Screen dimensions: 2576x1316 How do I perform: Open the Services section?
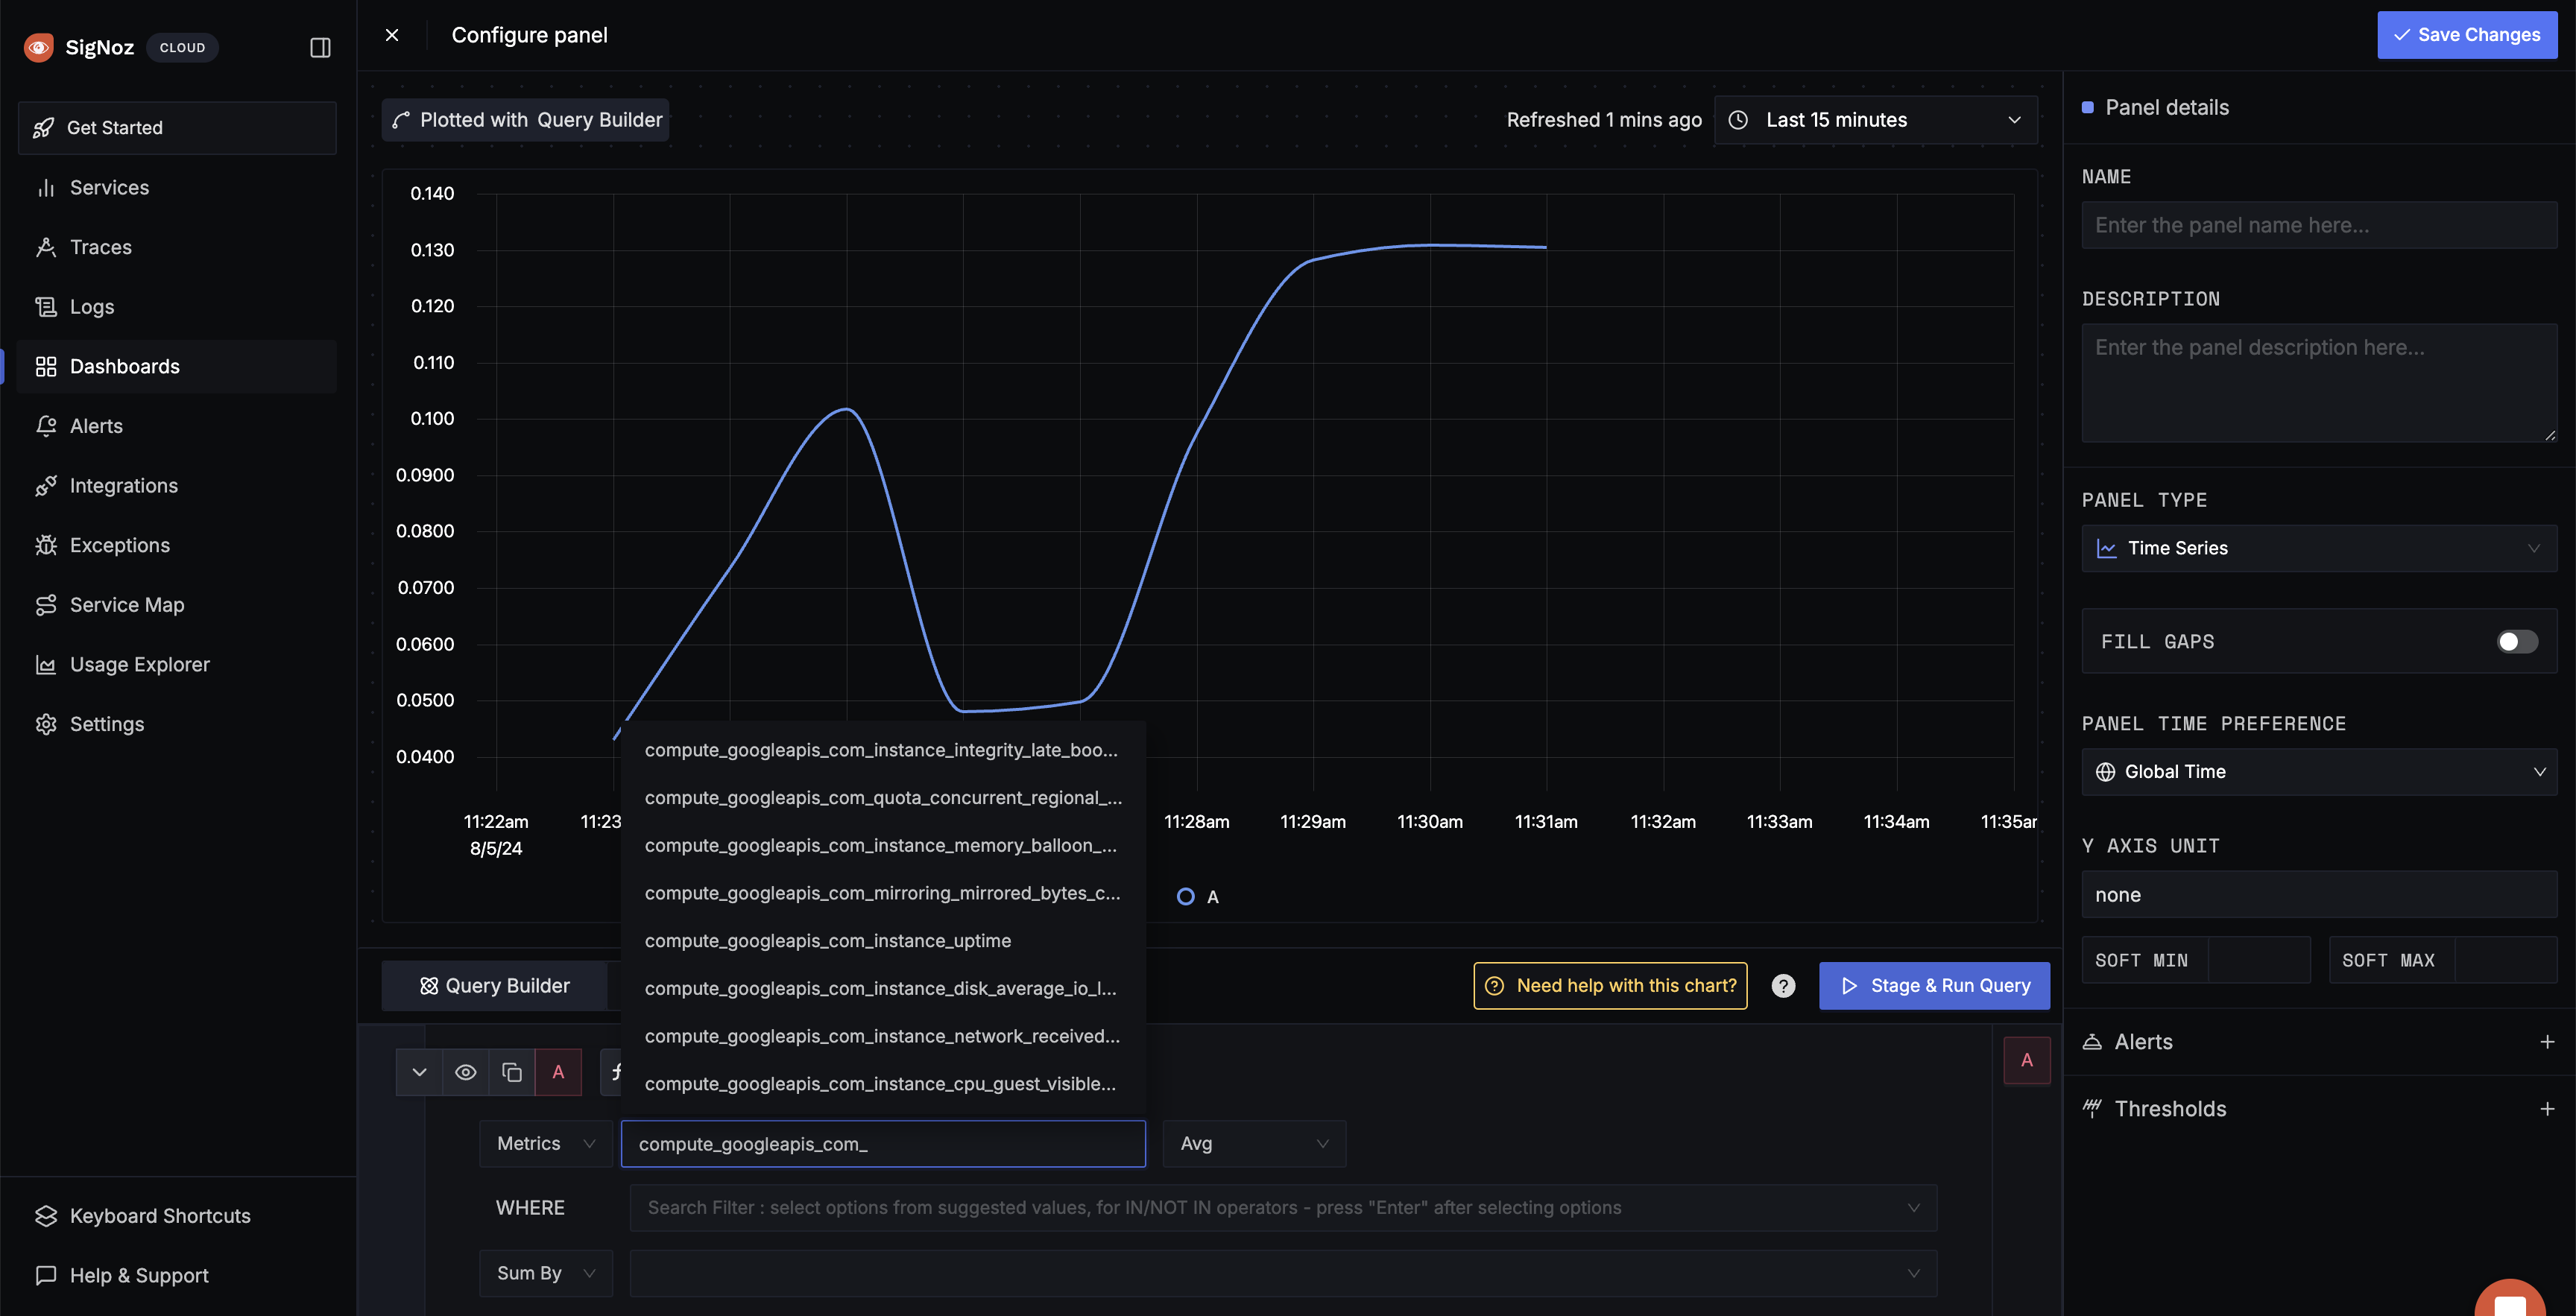[177, 187]
